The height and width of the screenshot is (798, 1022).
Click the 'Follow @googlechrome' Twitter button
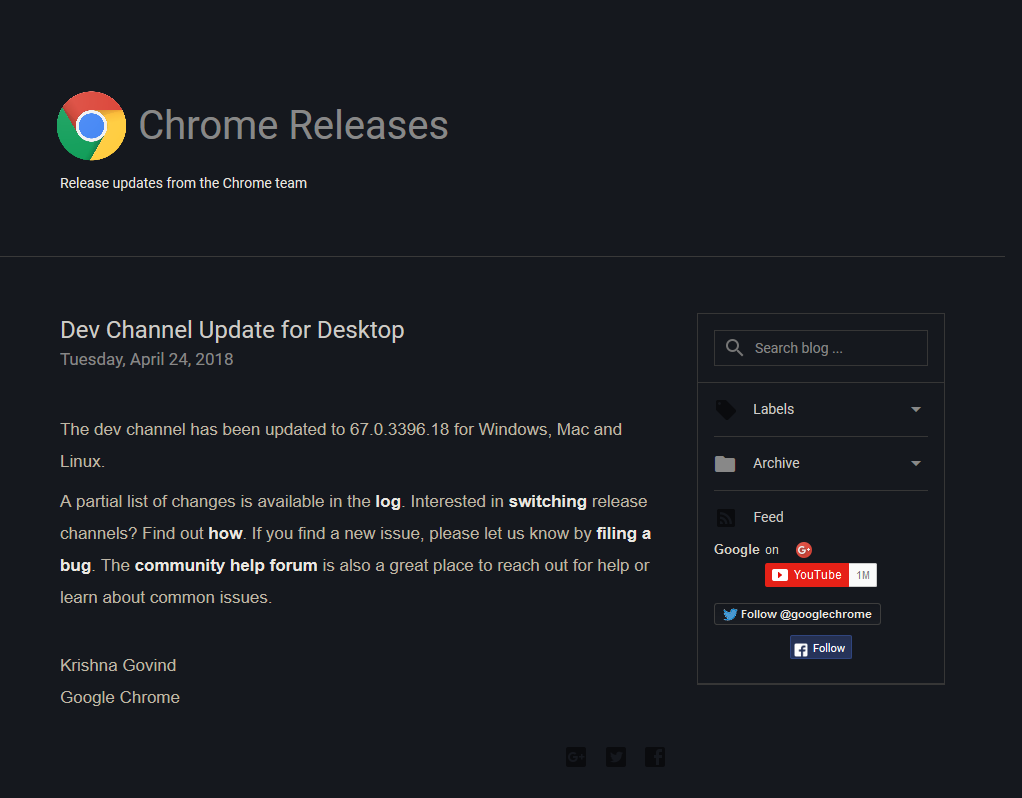click(797, 614)
